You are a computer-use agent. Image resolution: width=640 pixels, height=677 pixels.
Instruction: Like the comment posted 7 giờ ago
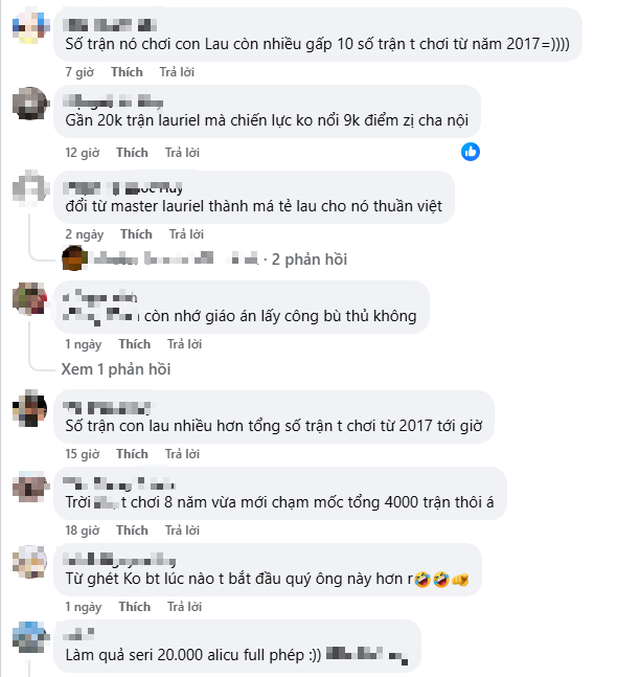pos(127,72)
